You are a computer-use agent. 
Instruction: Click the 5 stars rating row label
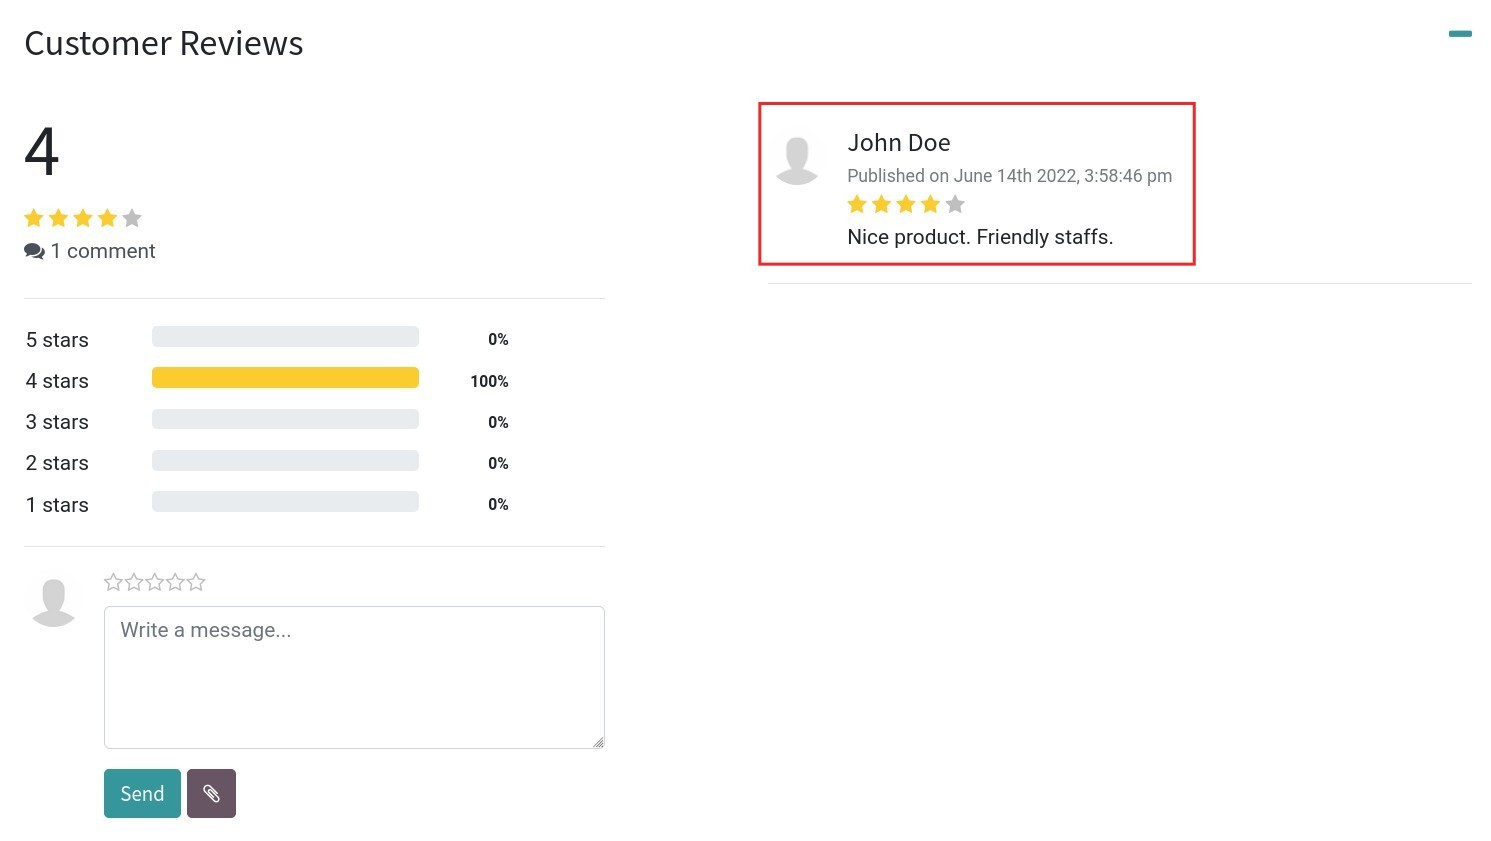coord(56,340)
